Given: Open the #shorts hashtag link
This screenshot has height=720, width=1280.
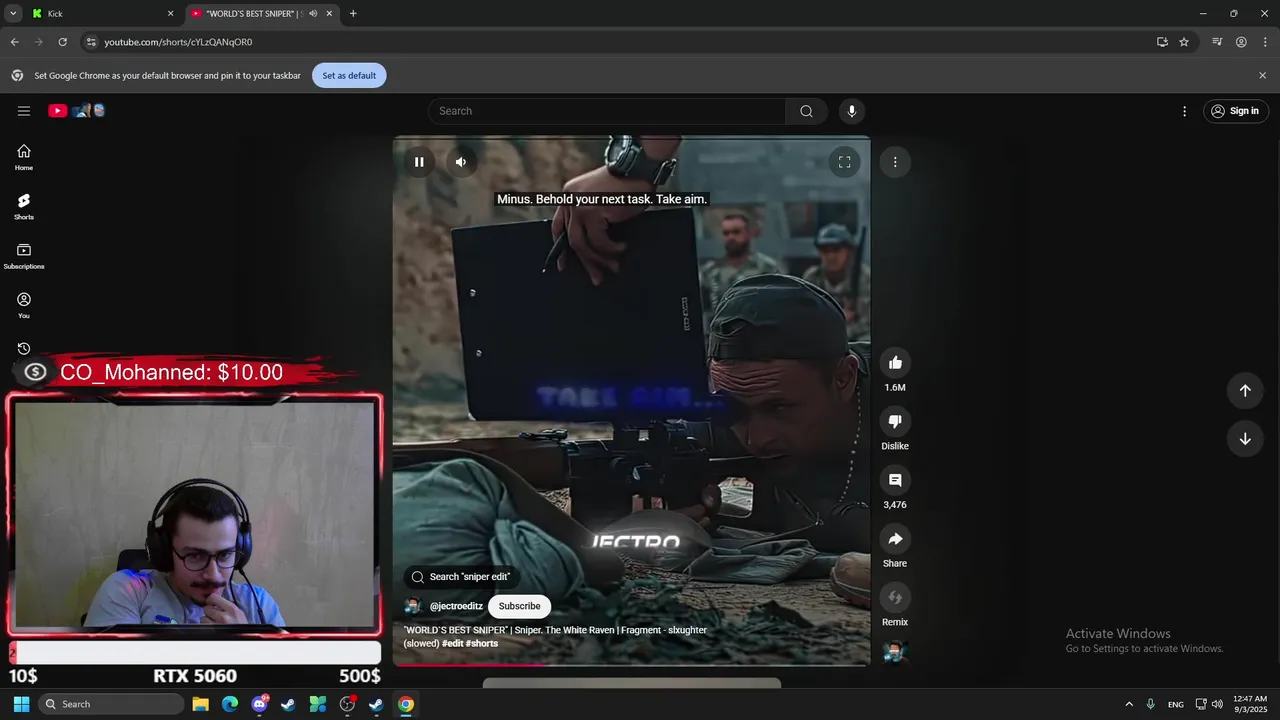Looking at the screenshot, I should (482, 643).
